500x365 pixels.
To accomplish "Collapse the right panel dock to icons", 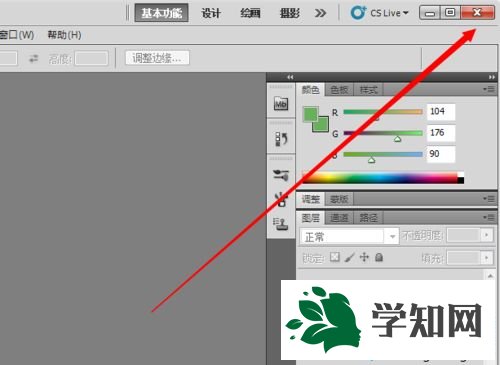I will pyautogui.click(x=492, y=77).
